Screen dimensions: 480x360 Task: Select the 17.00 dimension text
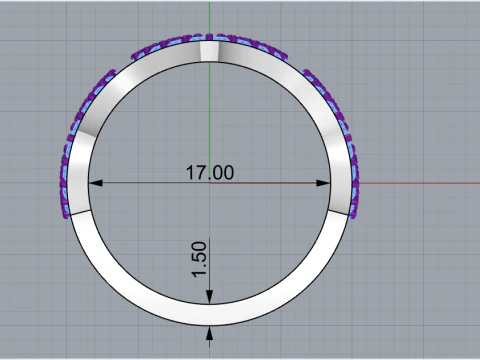click(x=210, y=172)
